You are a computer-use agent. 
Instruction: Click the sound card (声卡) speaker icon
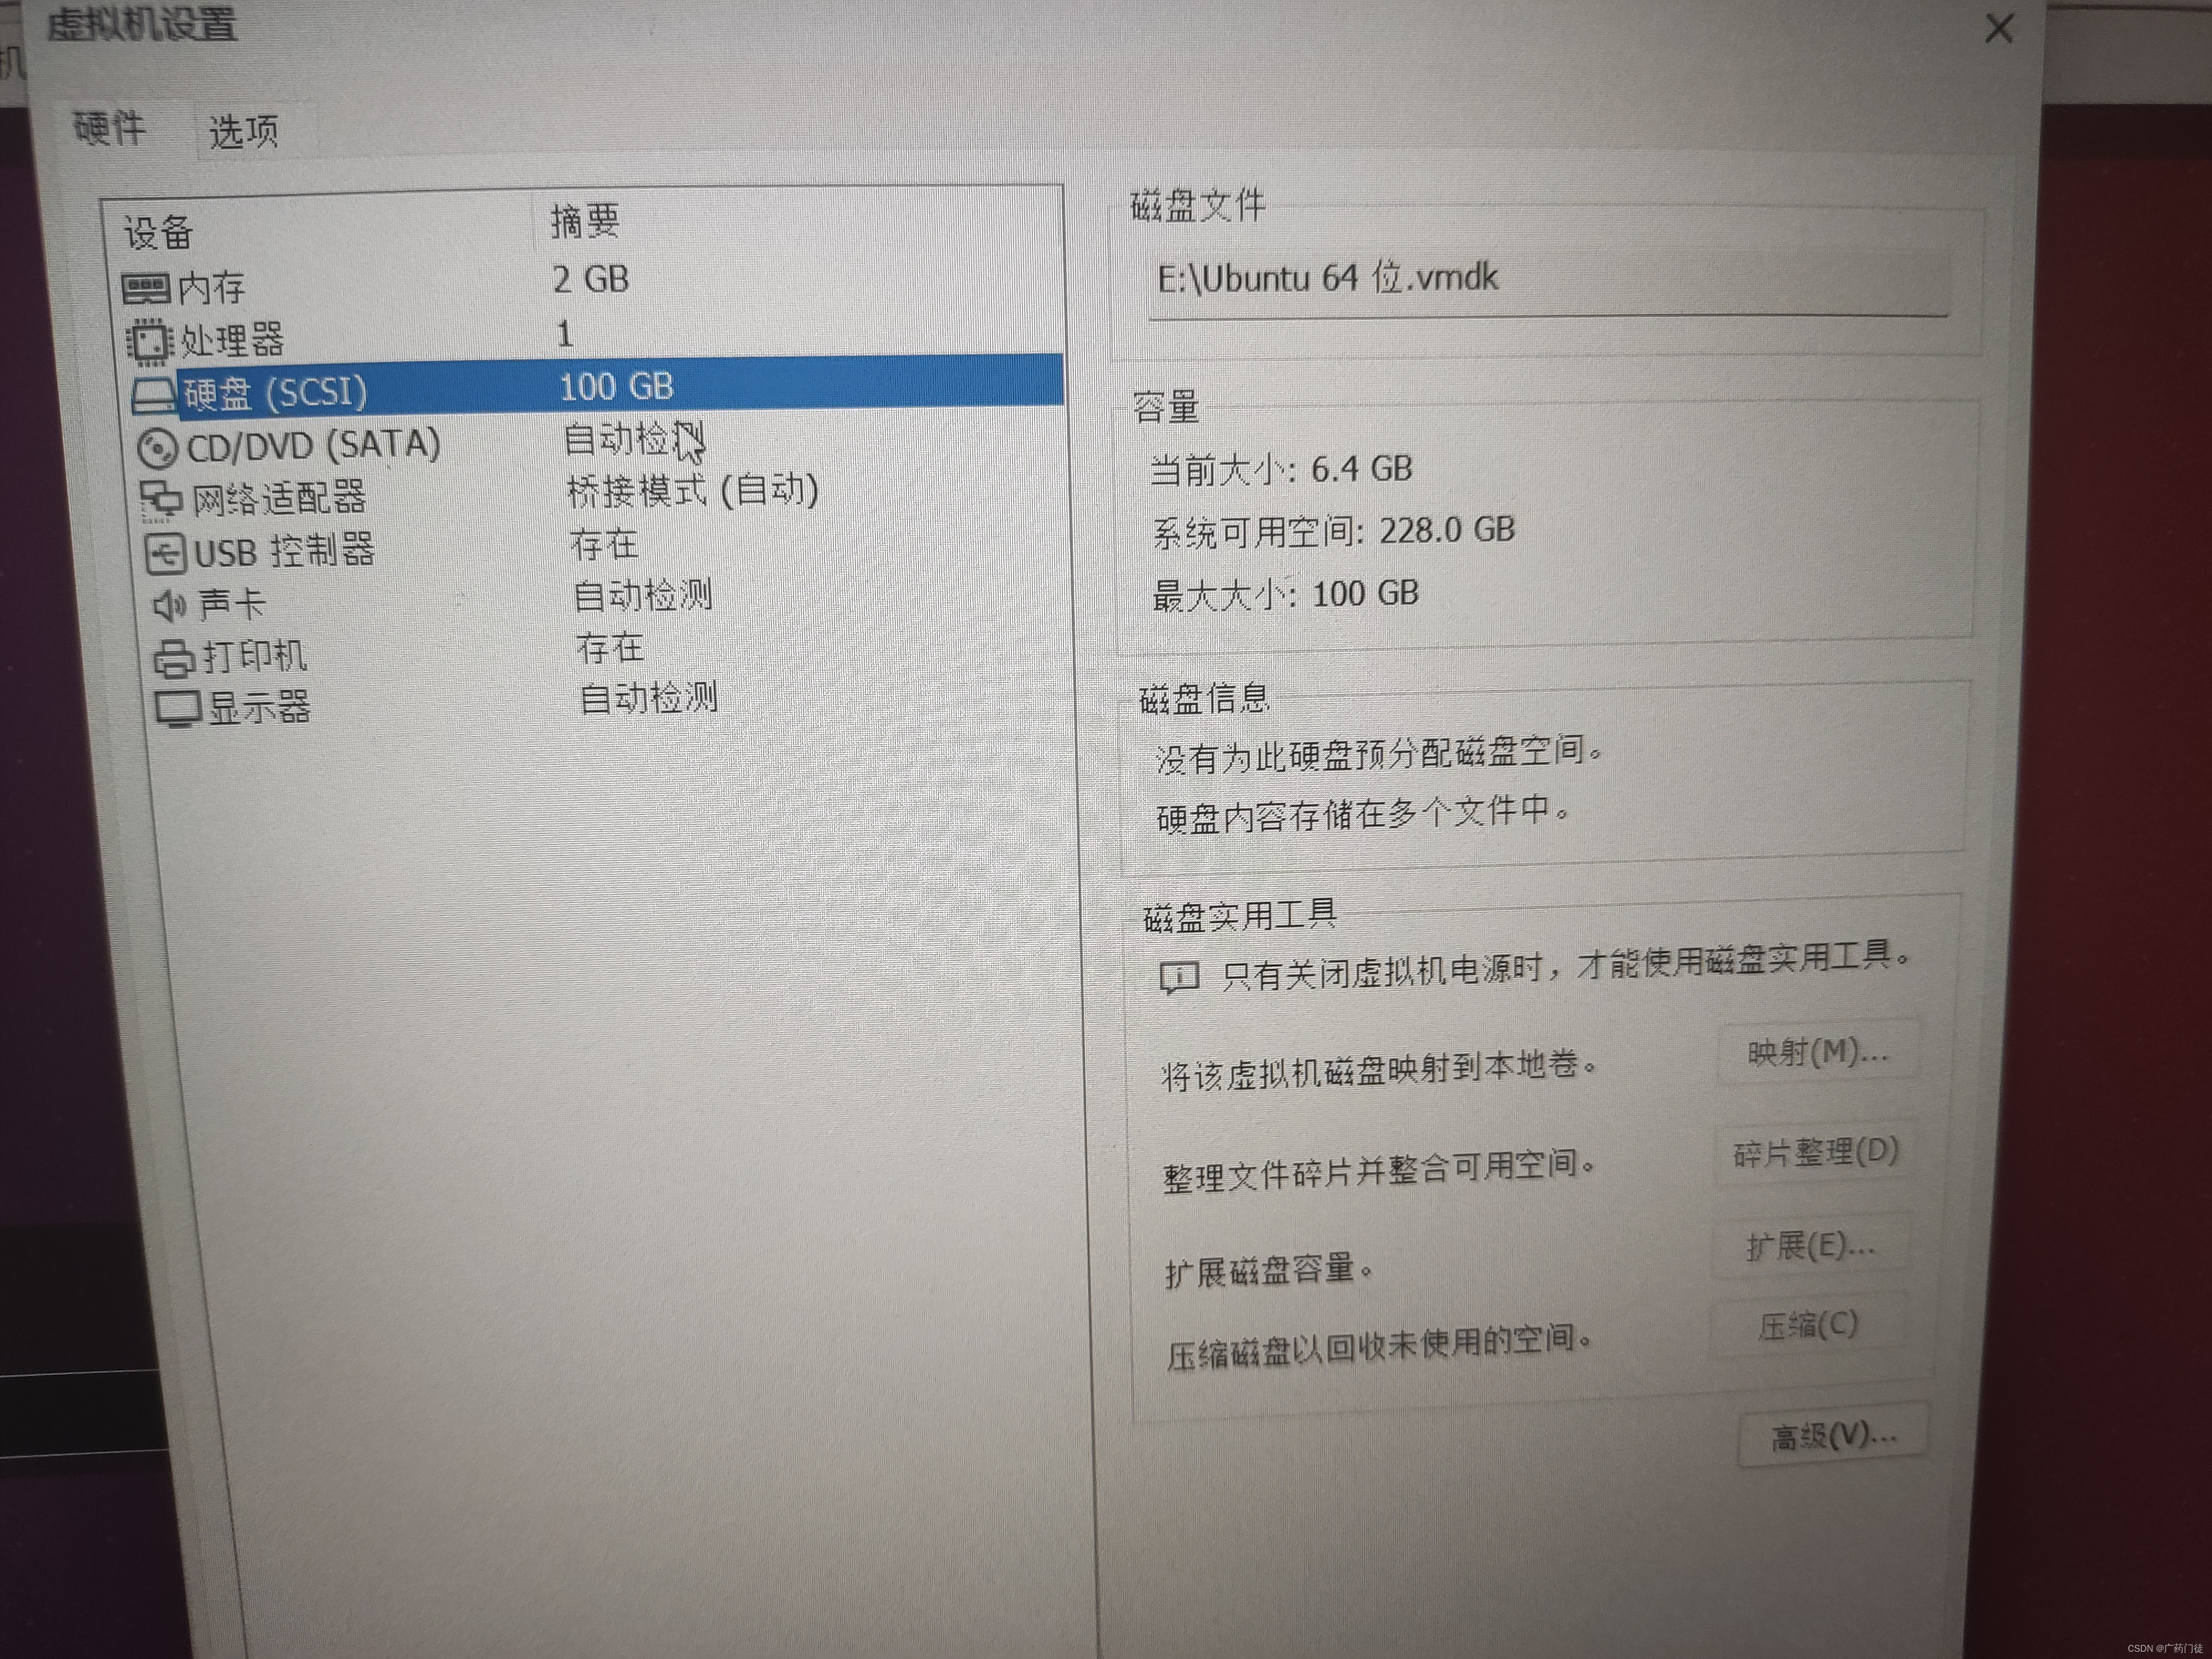click(x=169, y=605)
